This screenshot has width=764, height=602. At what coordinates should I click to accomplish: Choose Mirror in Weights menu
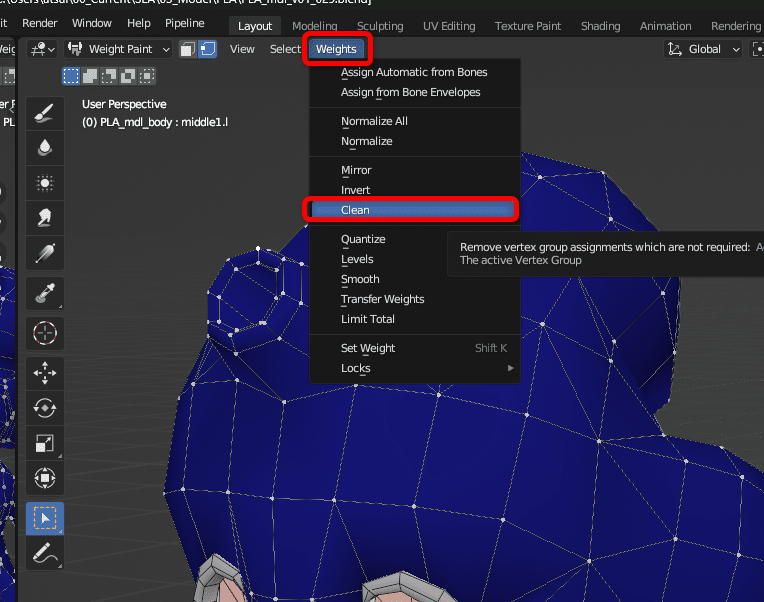(414, 170)
